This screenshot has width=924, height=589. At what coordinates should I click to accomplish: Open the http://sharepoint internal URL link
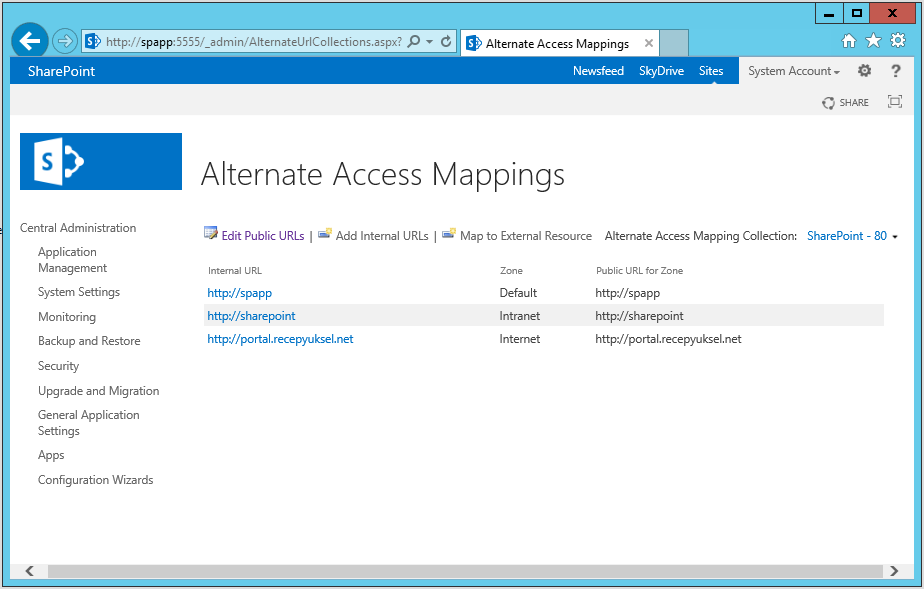(251, 316)
